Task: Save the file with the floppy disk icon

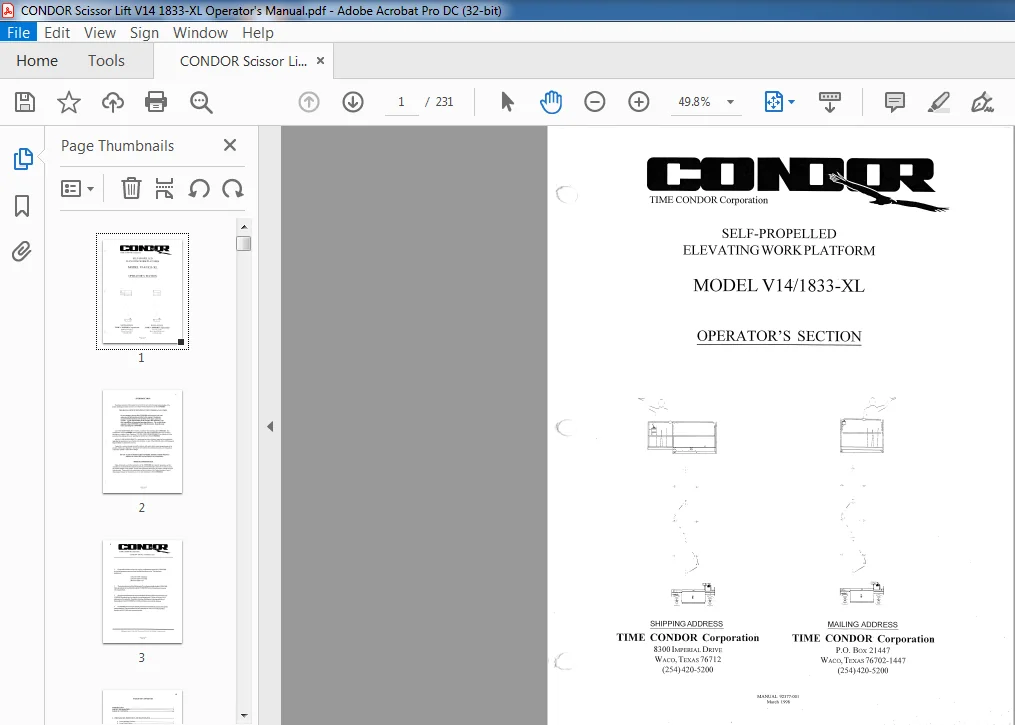Action: pyautogui.click(x=25, y=102)
